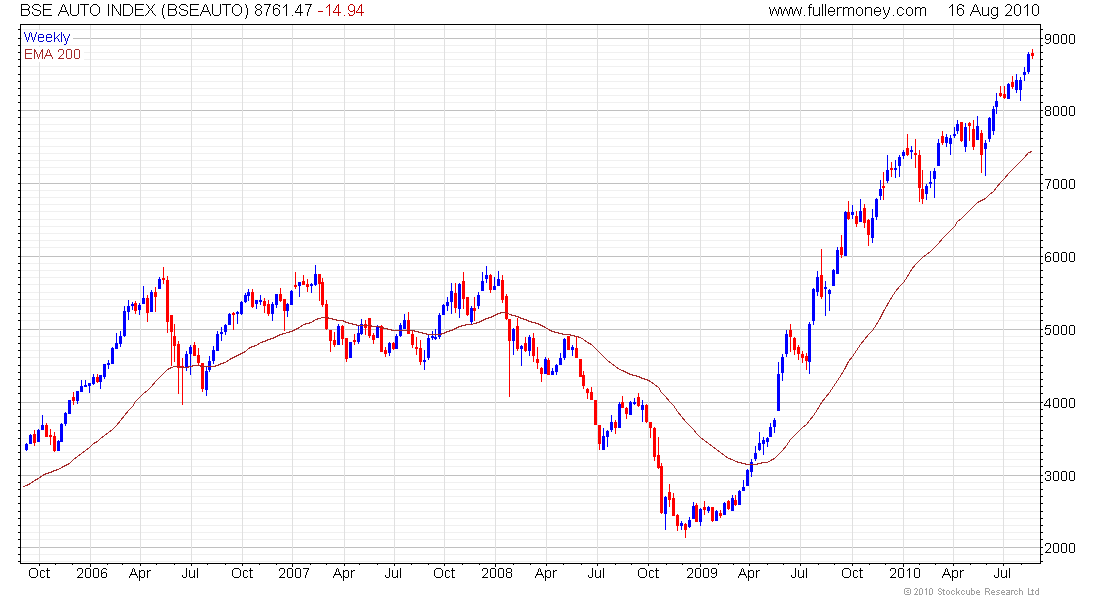1100x600 pixels.
Task: Click the 5000 price axis label
Action: coord(1060,330)
